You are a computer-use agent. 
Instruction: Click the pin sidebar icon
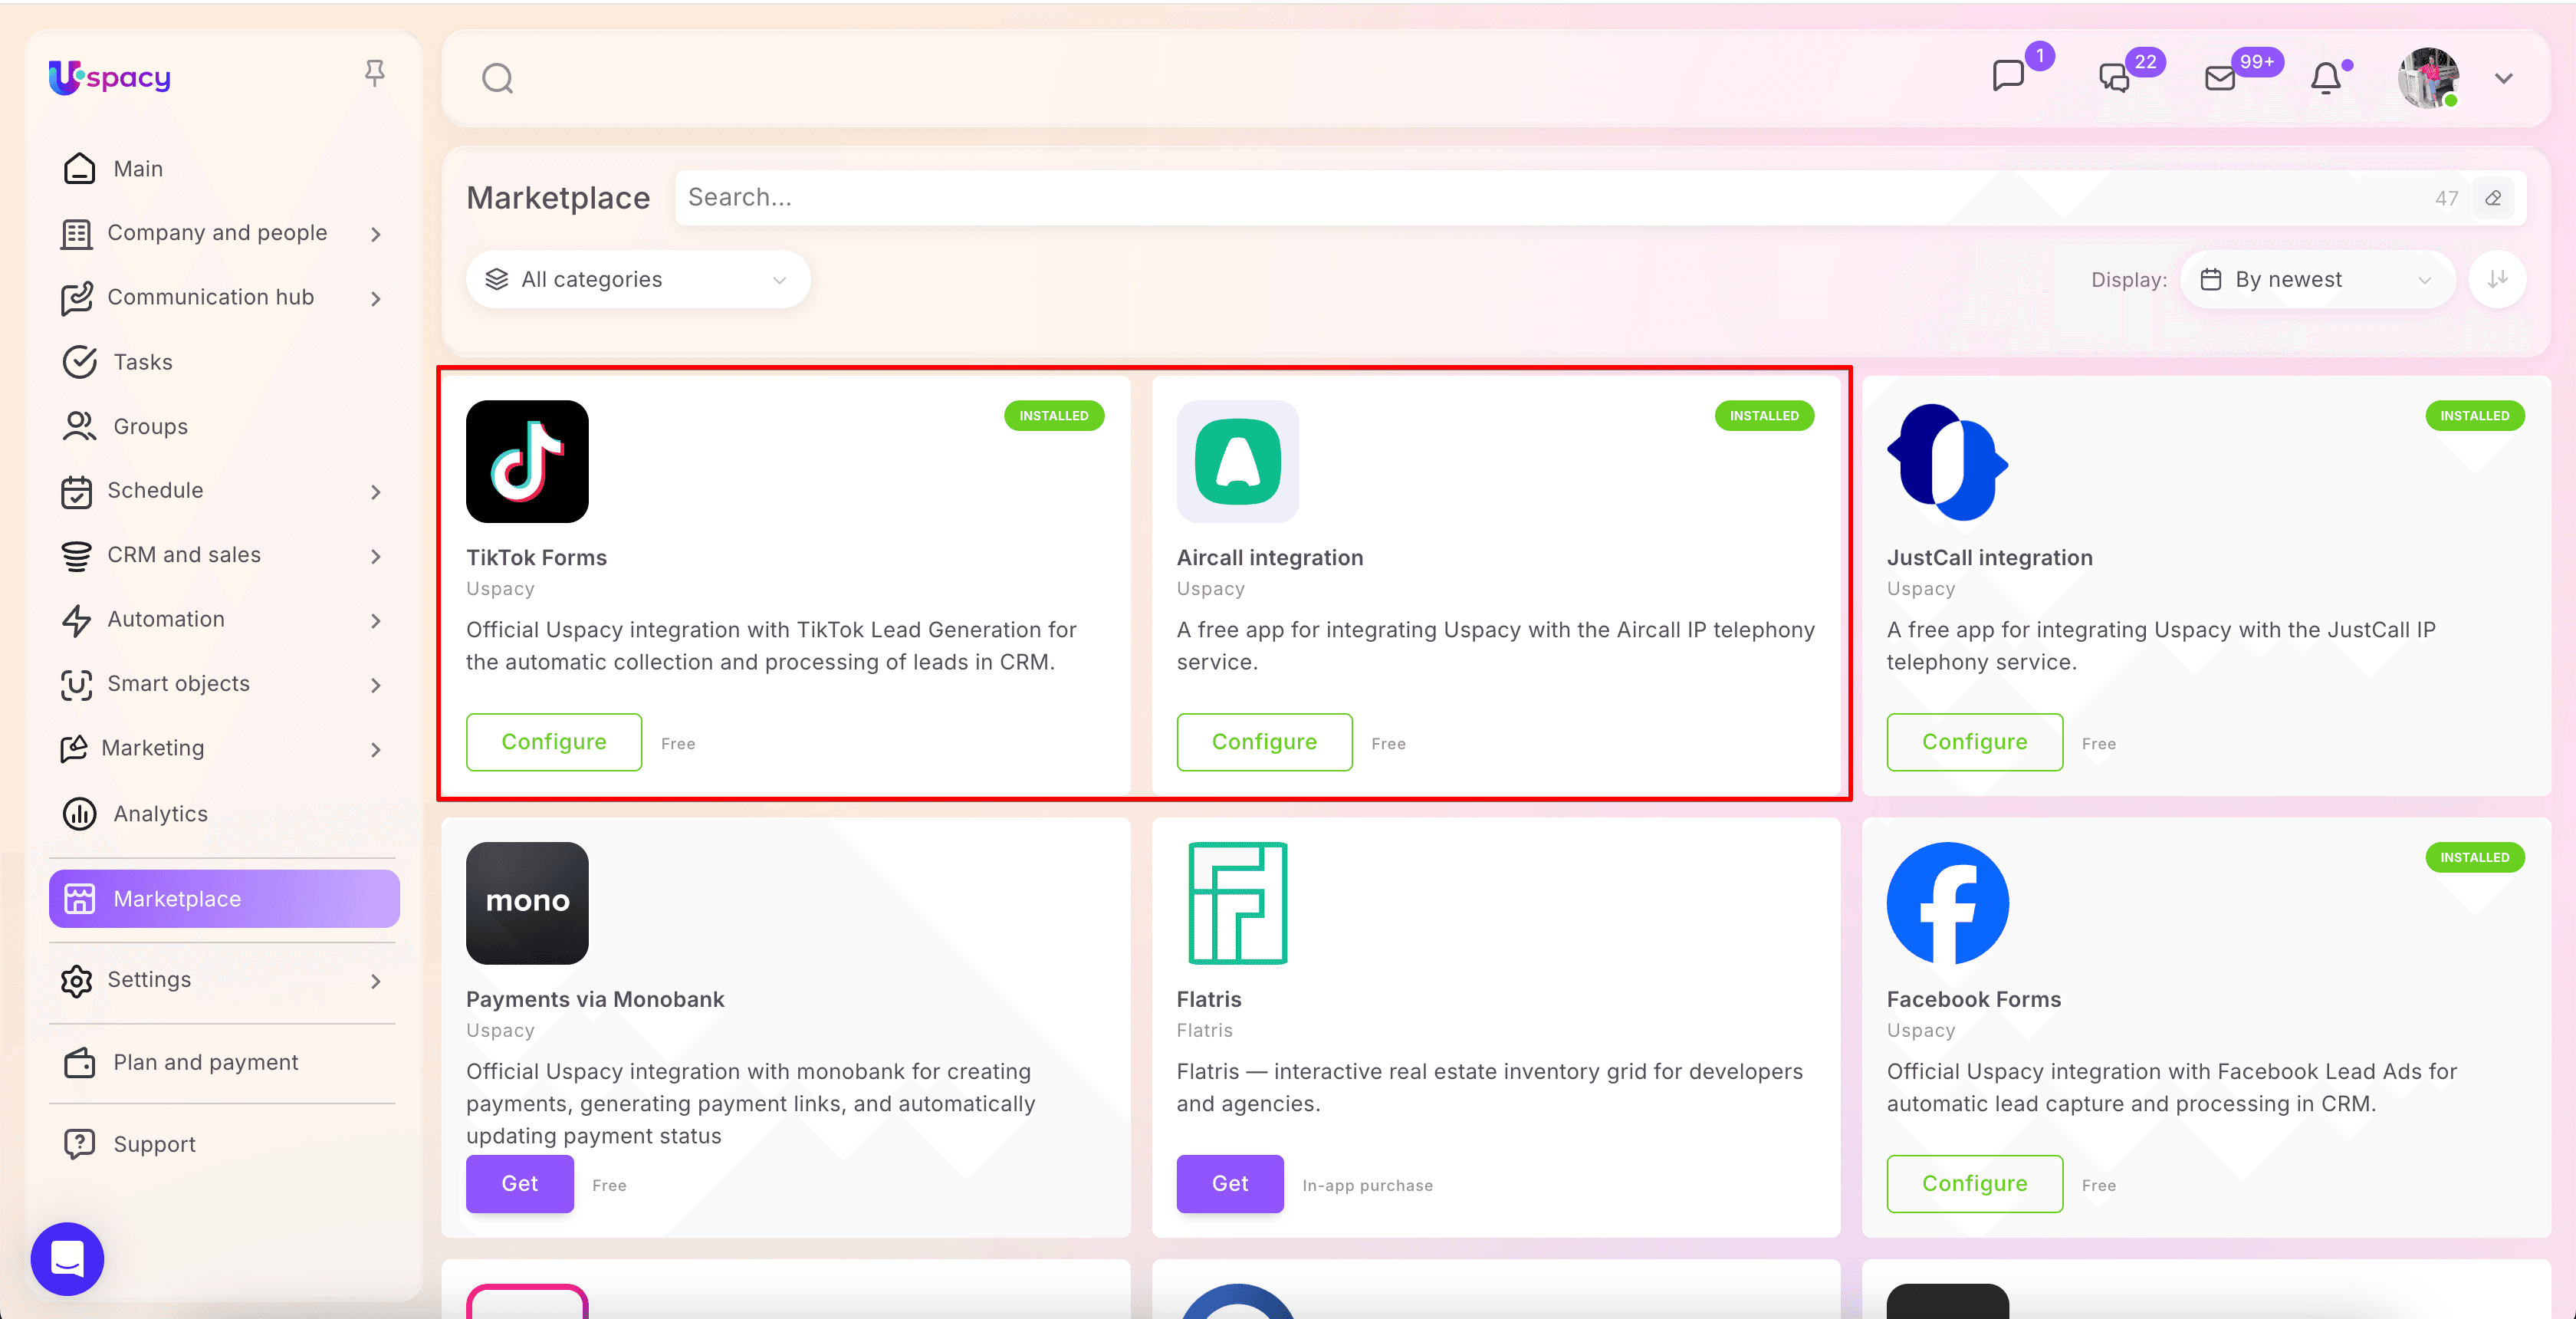(x=375, y=73)
